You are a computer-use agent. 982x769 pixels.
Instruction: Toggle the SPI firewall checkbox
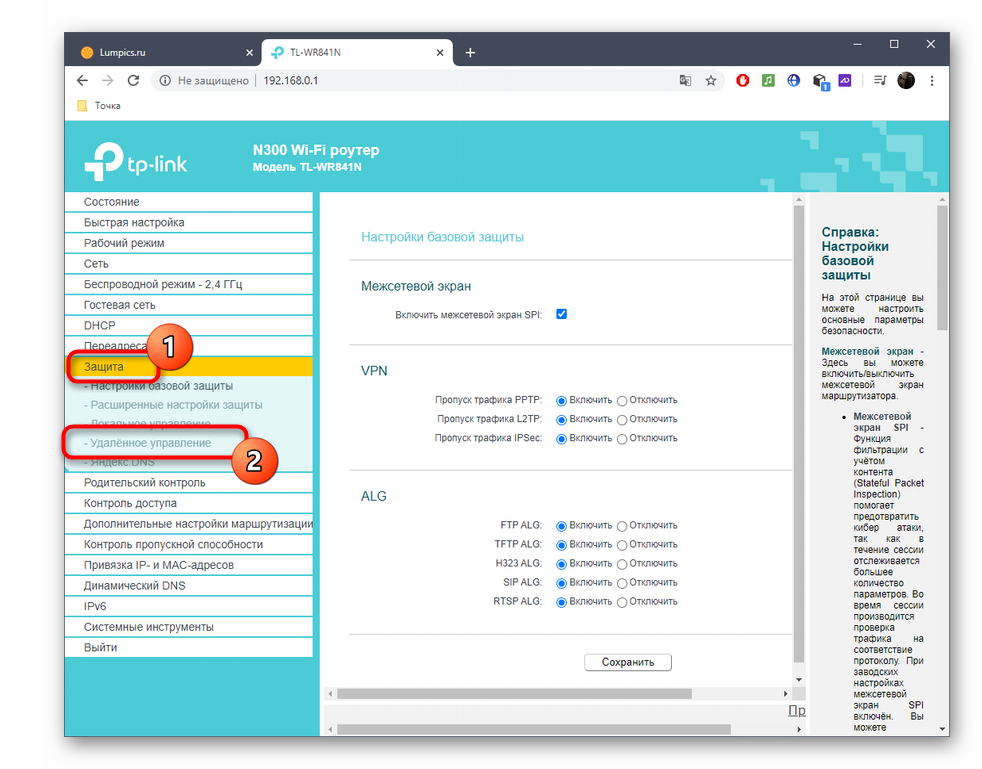[562, 314]
